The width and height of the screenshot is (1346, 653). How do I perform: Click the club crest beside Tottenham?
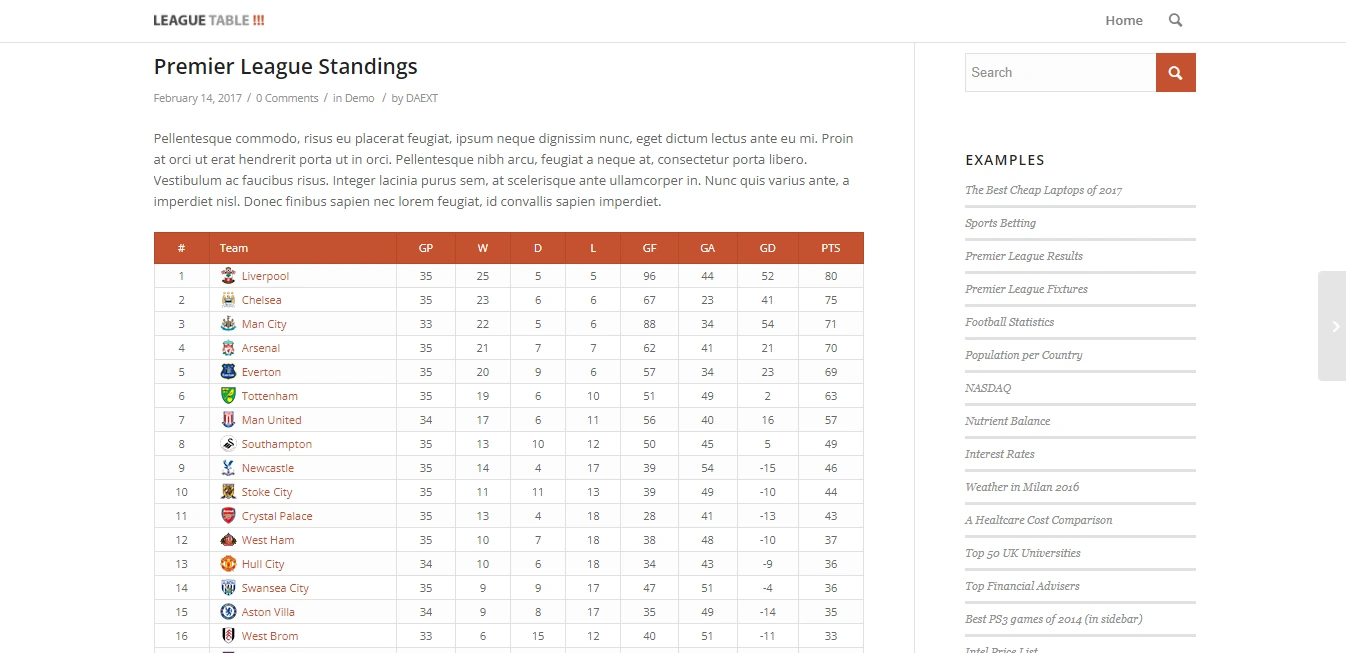[x=228, y=396]
